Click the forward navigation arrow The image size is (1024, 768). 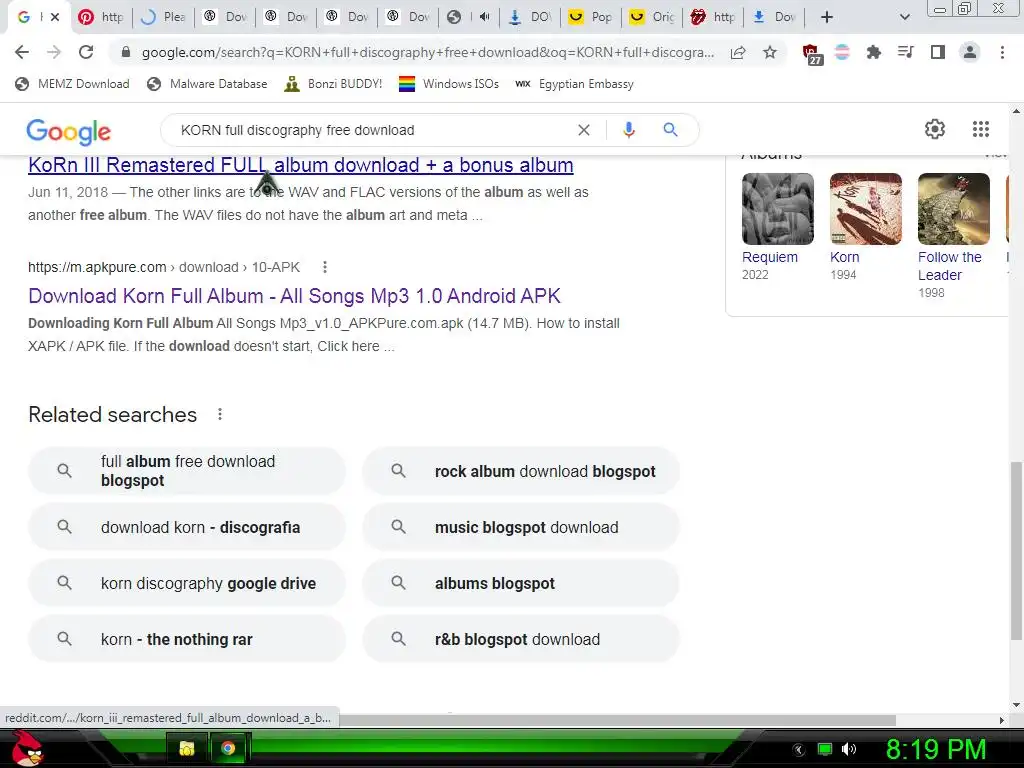[54, 52]
